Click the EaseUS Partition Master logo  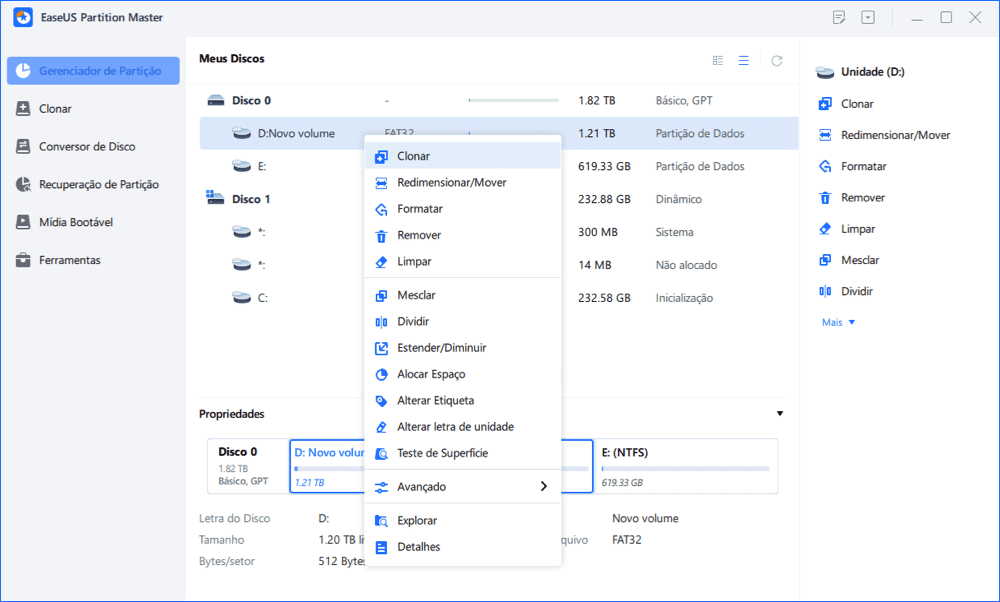23,18
